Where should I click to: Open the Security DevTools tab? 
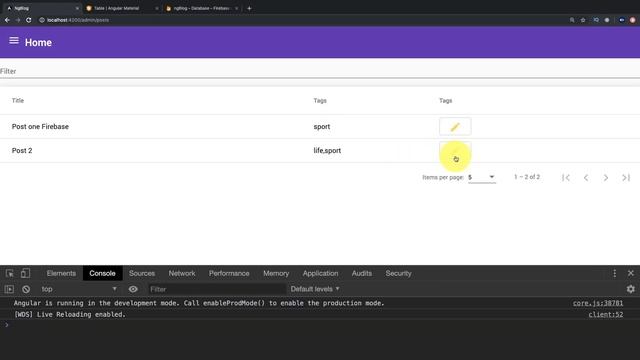coord(398,273)
